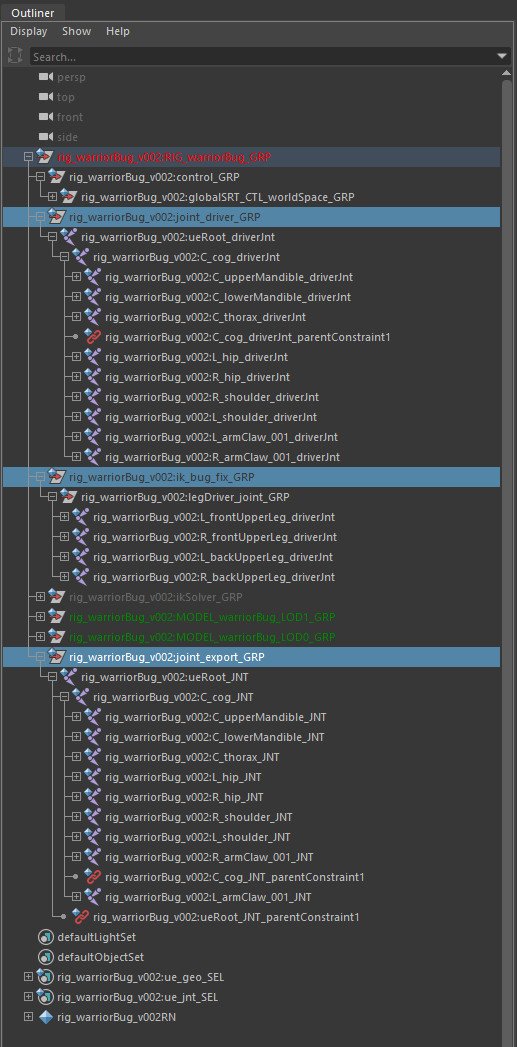Select C_thorax_JNT node
Viewport: 517px width, 1047px height.
click(192, 757)
